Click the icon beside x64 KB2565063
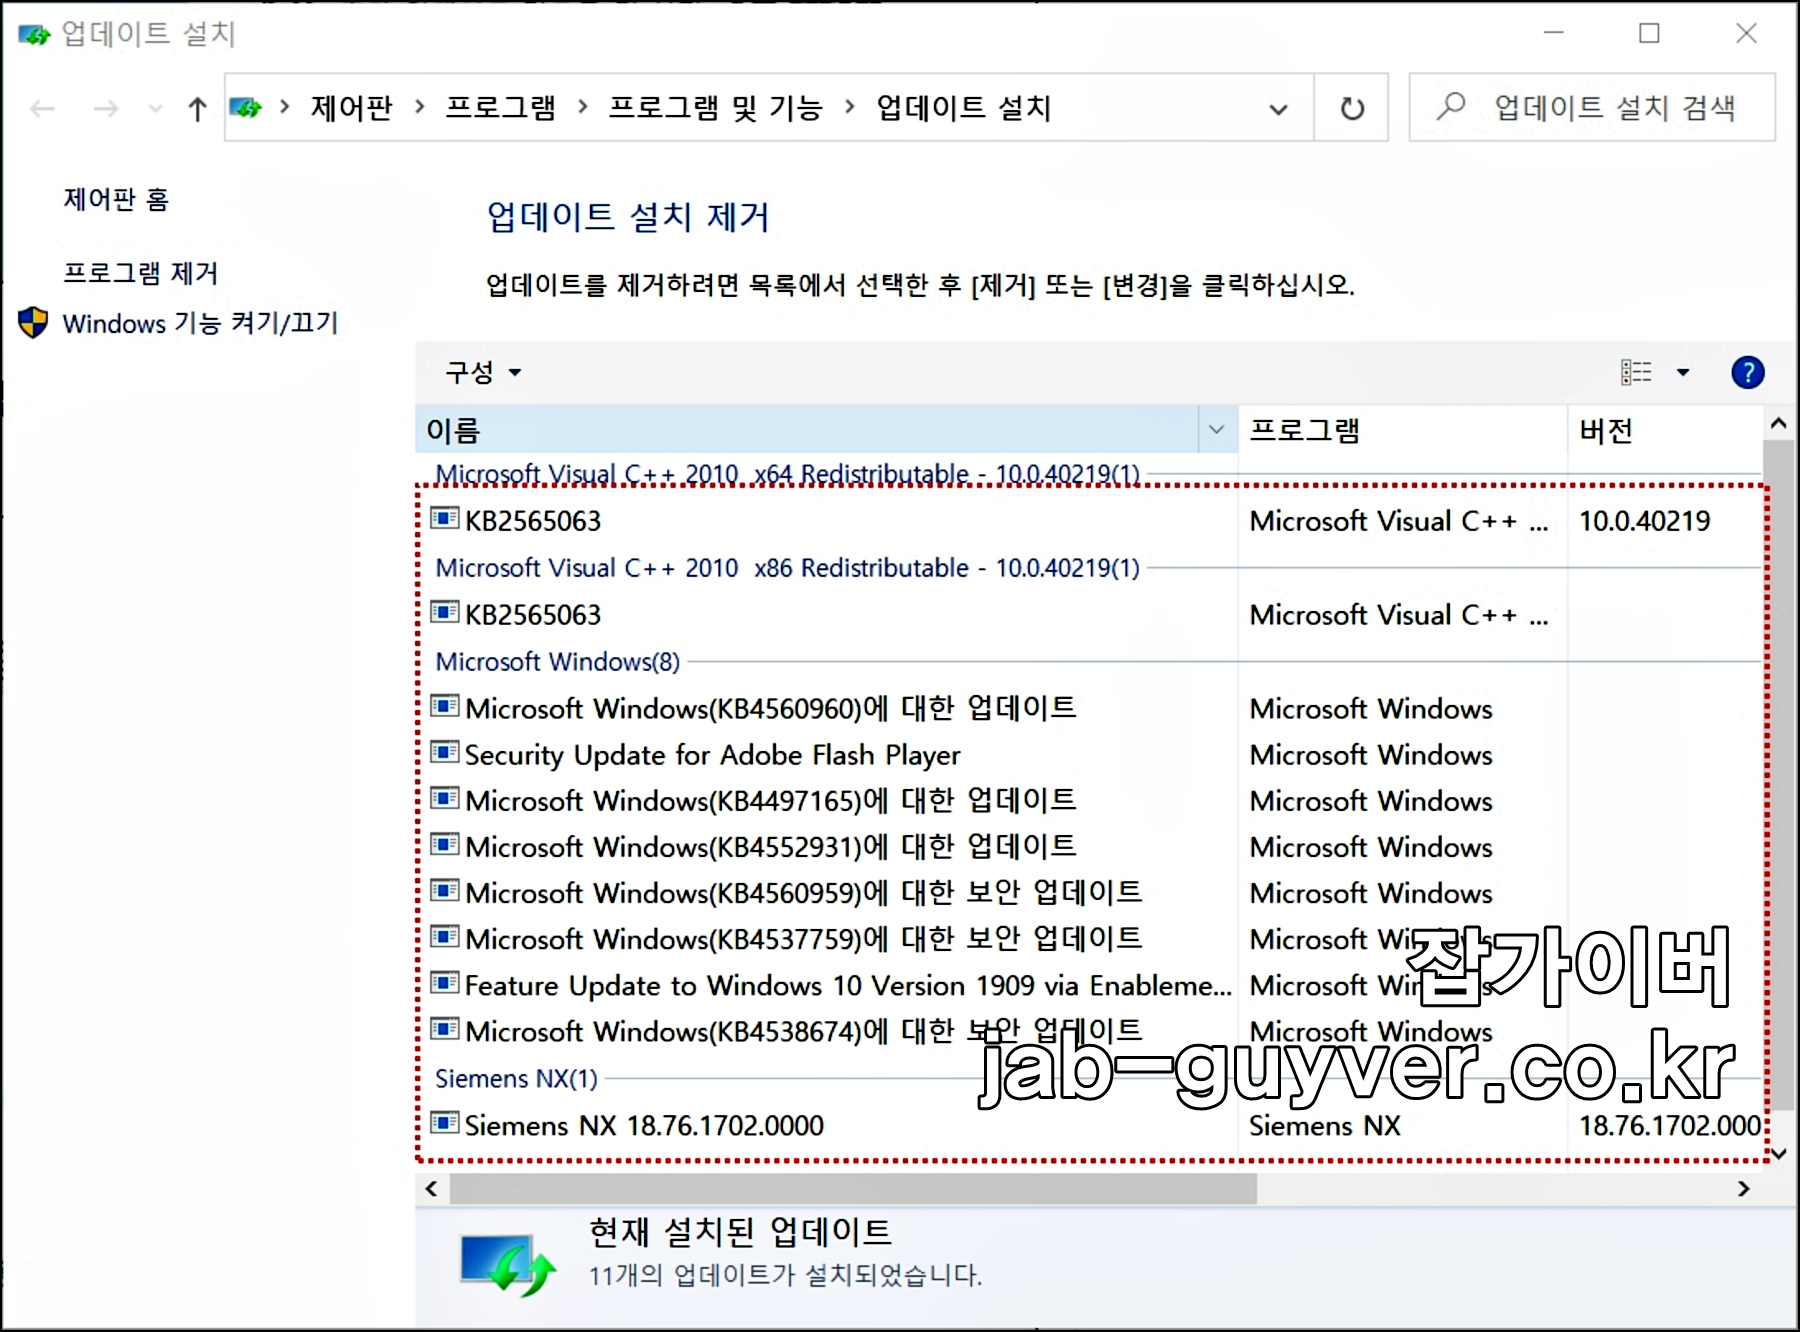Screen dimensions: 1800x1332 445,518
